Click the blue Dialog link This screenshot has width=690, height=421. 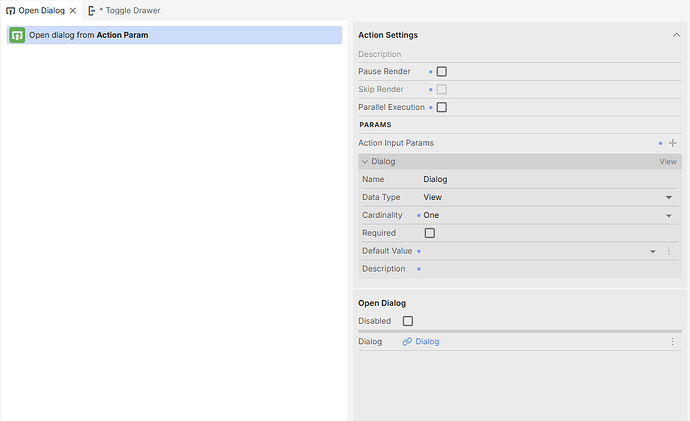click(427, 342)
